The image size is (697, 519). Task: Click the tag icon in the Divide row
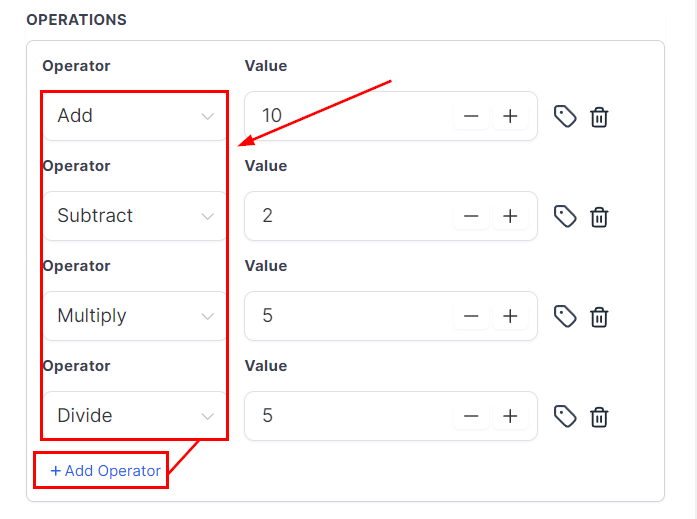(x=565, y=416)
